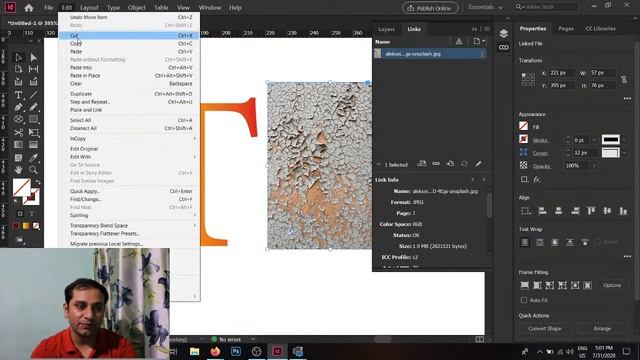The height and width of the screenshot is (360, 640).
Task: Click the X position field
Action: point(561,73)
